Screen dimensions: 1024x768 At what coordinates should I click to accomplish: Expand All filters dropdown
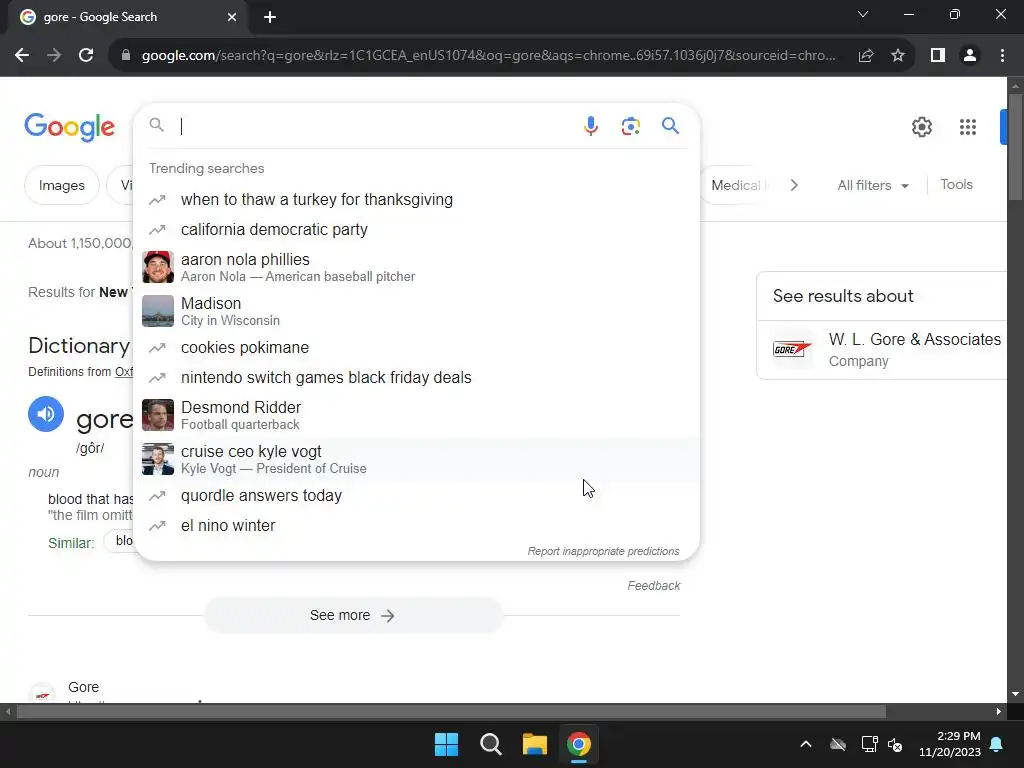click(x=872, y=185)
